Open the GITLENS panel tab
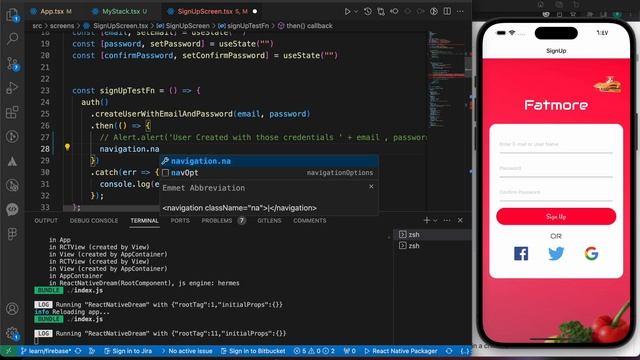 point(269,220)
